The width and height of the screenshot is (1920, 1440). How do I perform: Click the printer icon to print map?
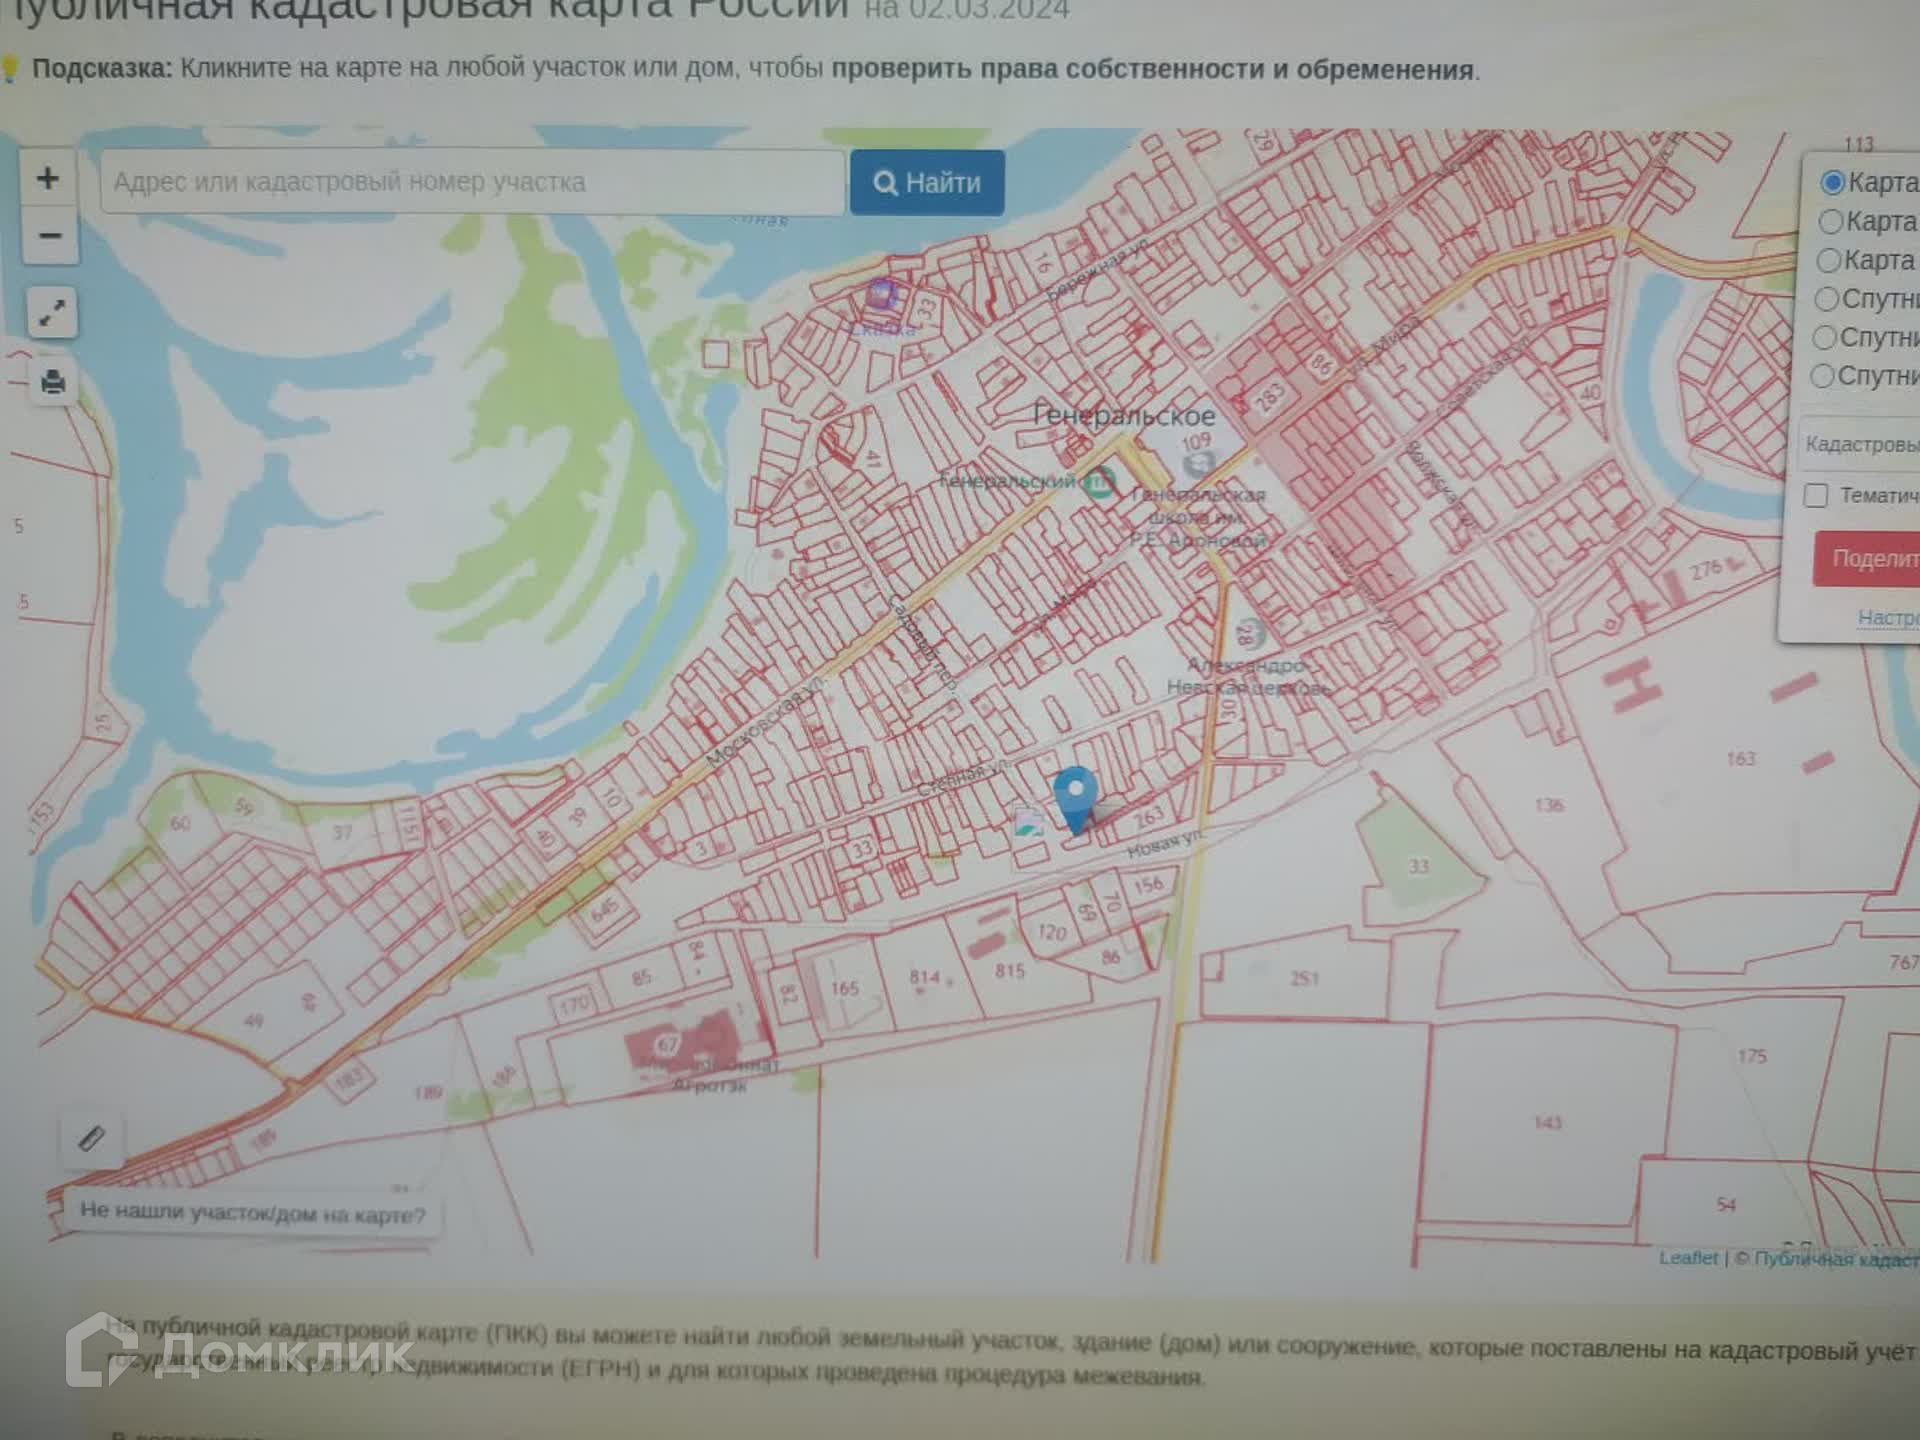pyautogui.click(x=53, y=382)
